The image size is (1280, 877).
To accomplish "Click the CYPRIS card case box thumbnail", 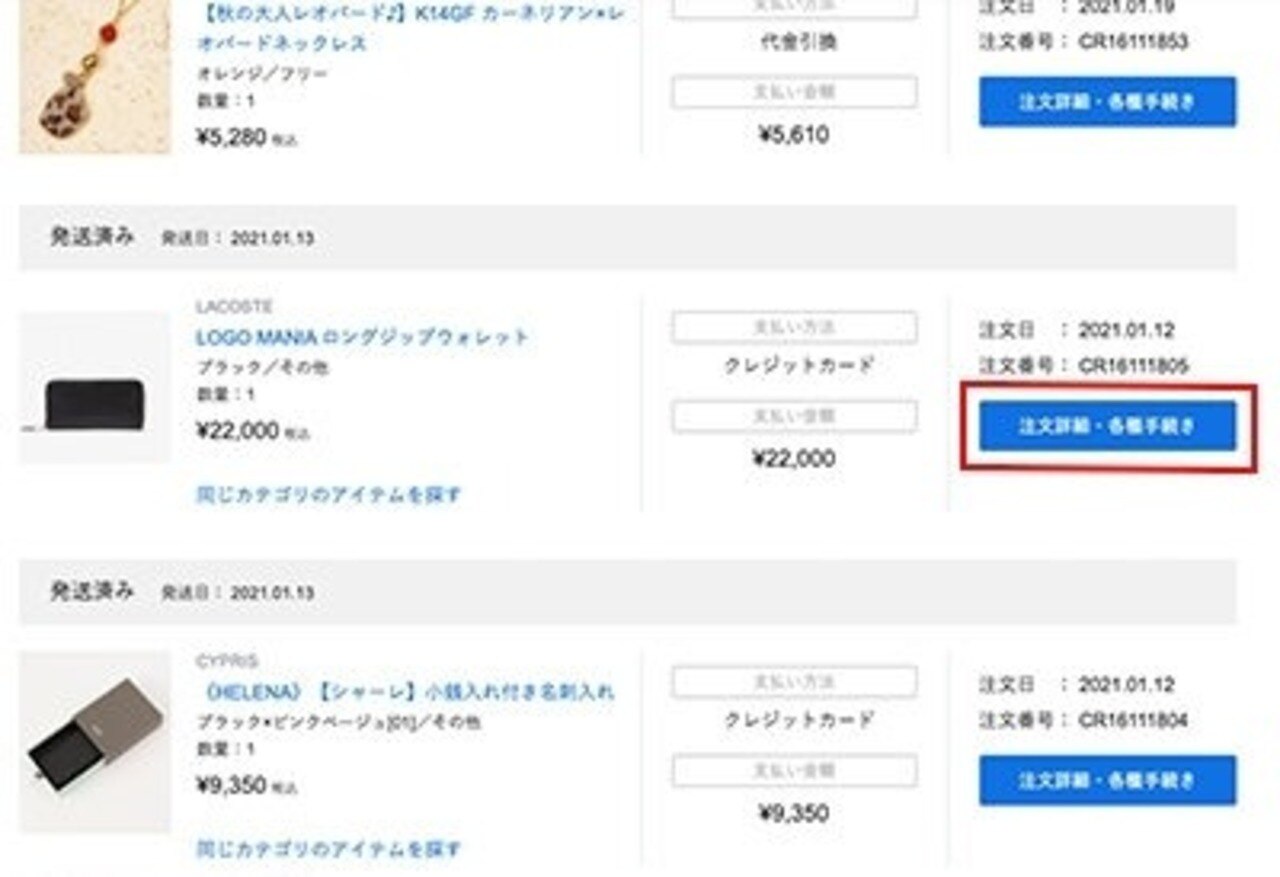I will (x=95, y=742).
